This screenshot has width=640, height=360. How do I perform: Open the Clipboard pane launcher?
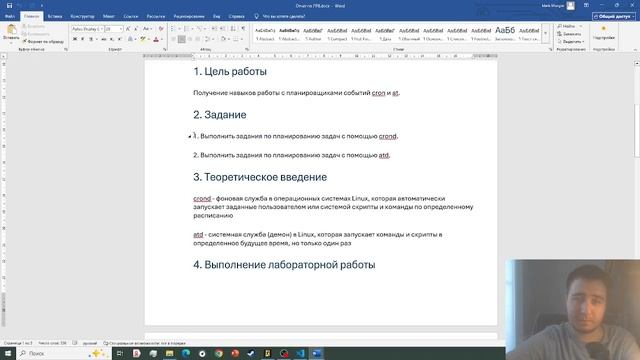(66, 49)
